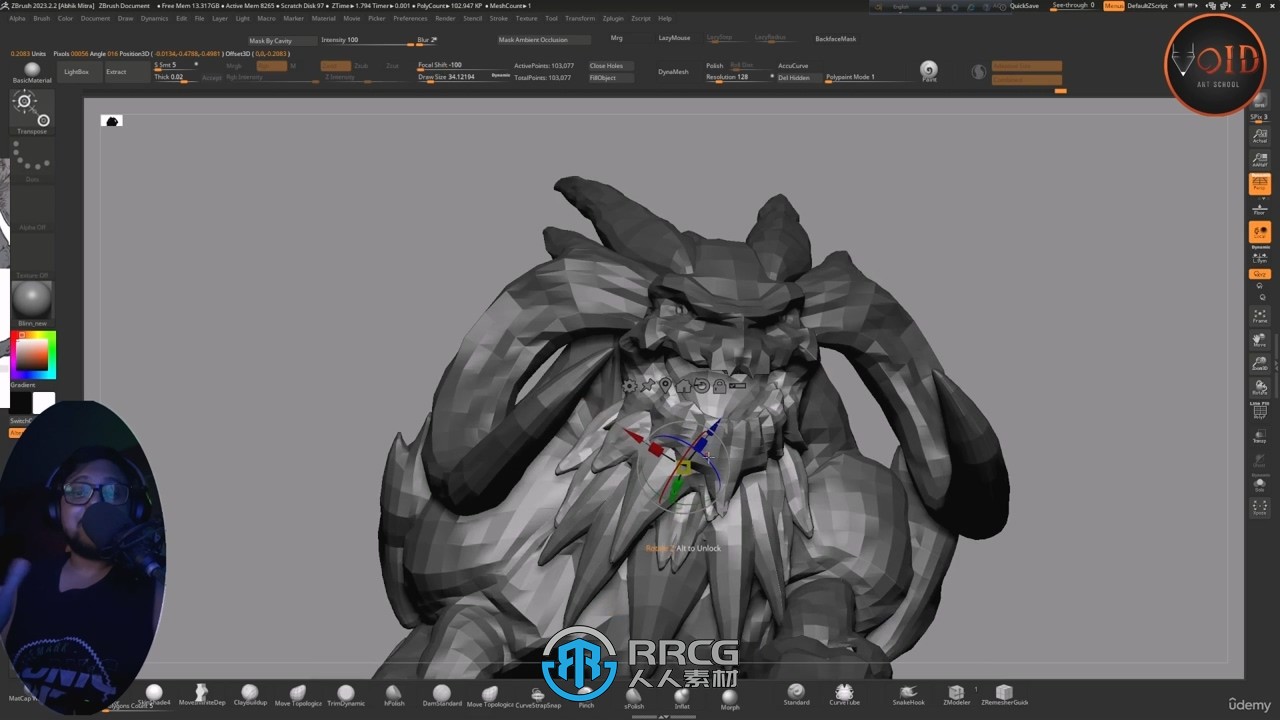Open the gizmo customize gear icon
The width and height of the screenshot is (1280, 720).
pyautogui.click(x=629, y=385)
